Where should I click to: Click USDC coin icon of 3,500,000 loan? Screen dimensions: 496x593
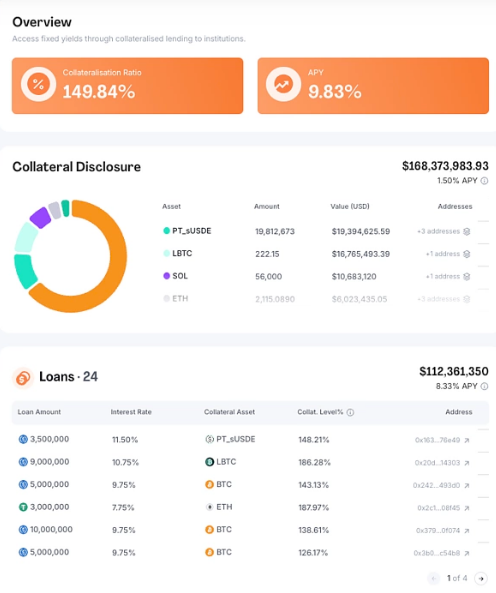[x=23, y=439]
